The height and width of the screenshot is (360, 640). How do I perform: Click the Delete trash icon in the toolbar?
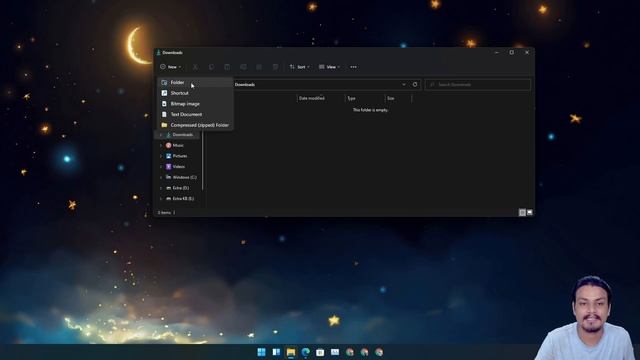coord(276,67)
